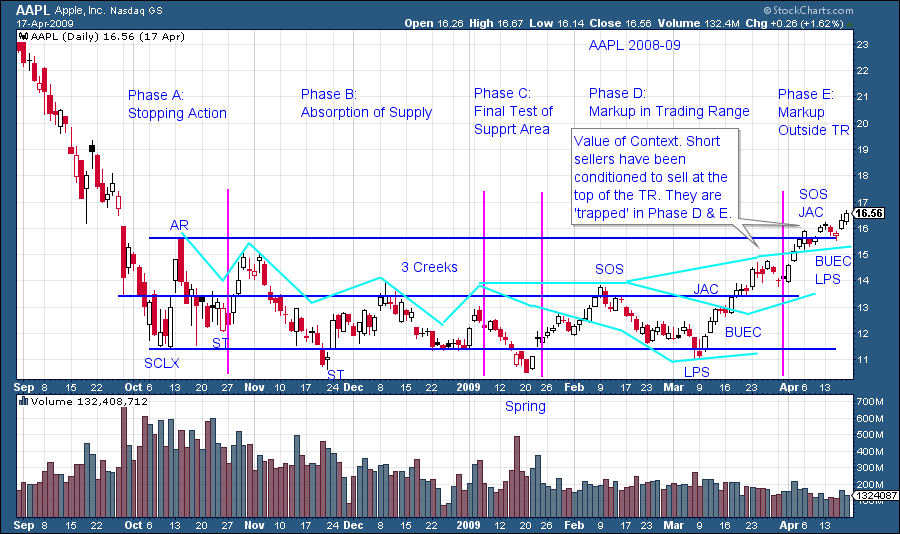900x534 pixels.
Task: Click the ST label beside the Oct 27 line
Action: coord(220,343)
